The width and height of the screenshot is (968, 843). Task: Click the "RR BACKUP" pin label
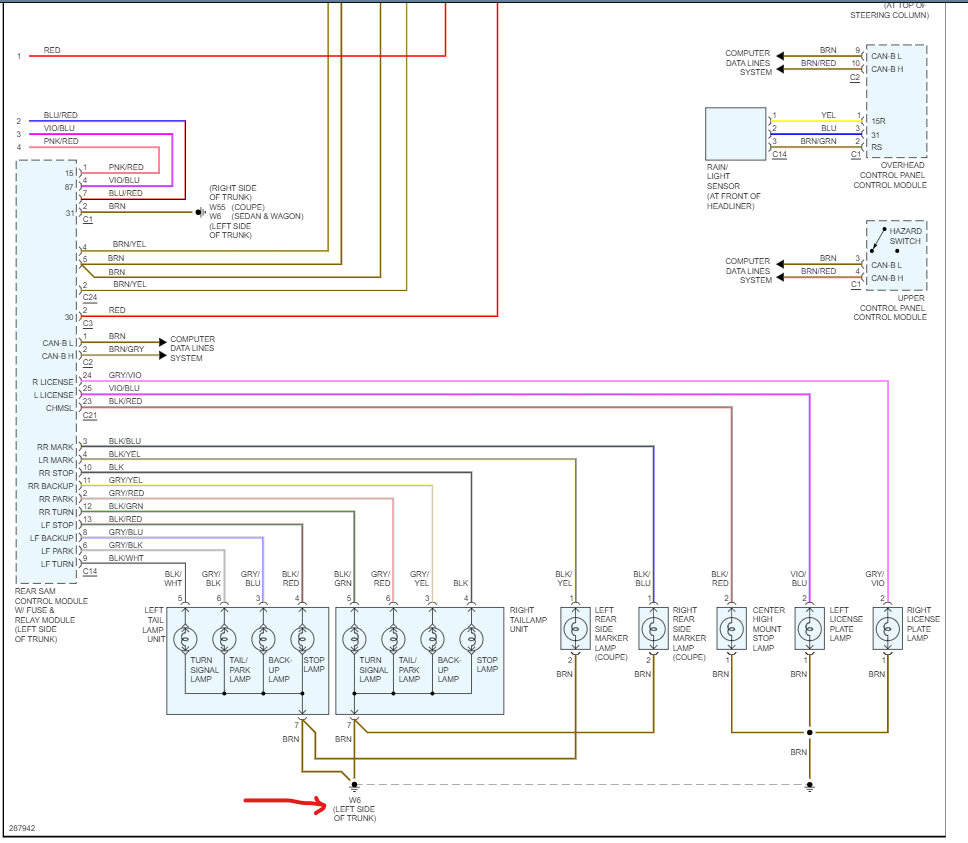[51, 486]
